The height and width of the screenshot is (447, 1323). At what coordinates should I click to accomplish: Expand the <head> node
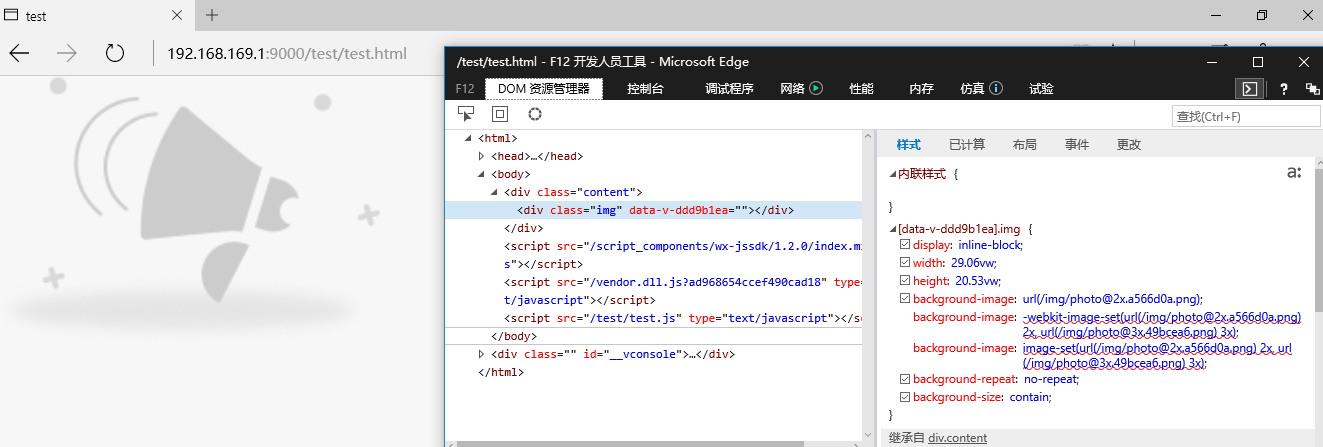[481, 156]
